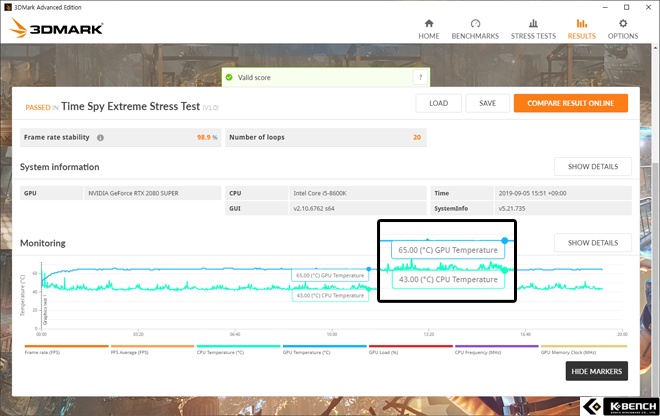Click Time value '2019-09-05 15:51 +09:00'
660x416 pixels.
pyautogui.click(x=532, y=193)
